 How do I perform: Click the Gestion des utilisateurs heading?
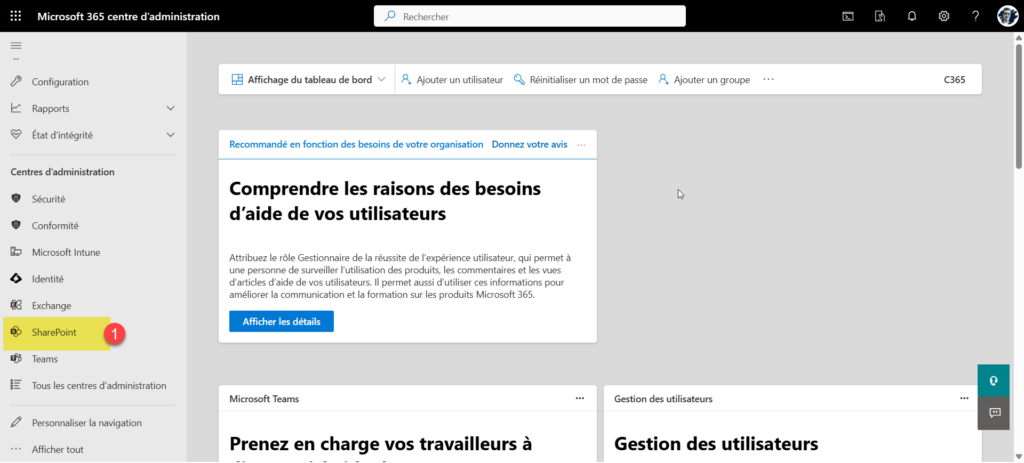tap(716, 445)
